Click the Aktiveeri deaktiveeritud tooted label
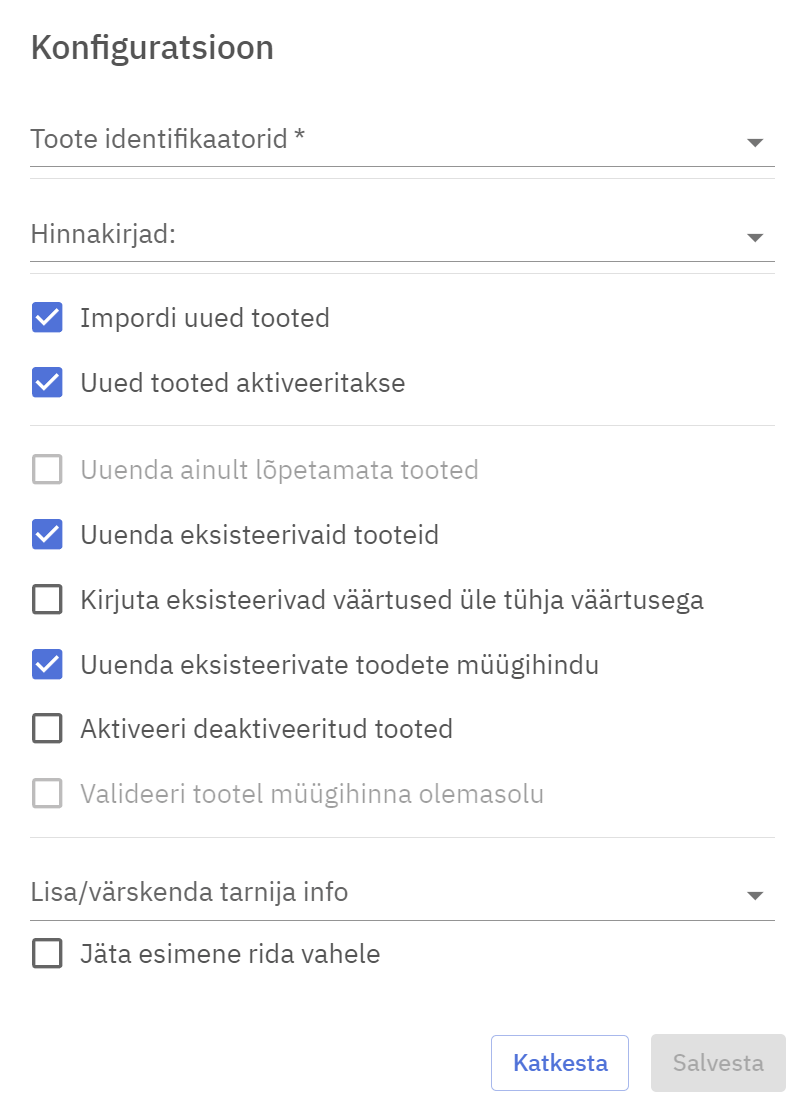The image size is (806, 1111). click(266, 729)
